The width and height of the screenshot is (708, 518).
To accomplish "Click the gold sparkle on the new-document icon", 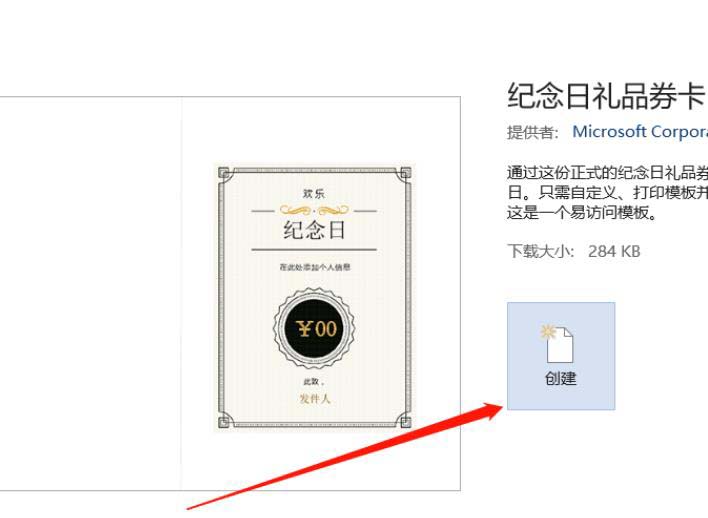I will pyautogui.click(x=548, y=332).
